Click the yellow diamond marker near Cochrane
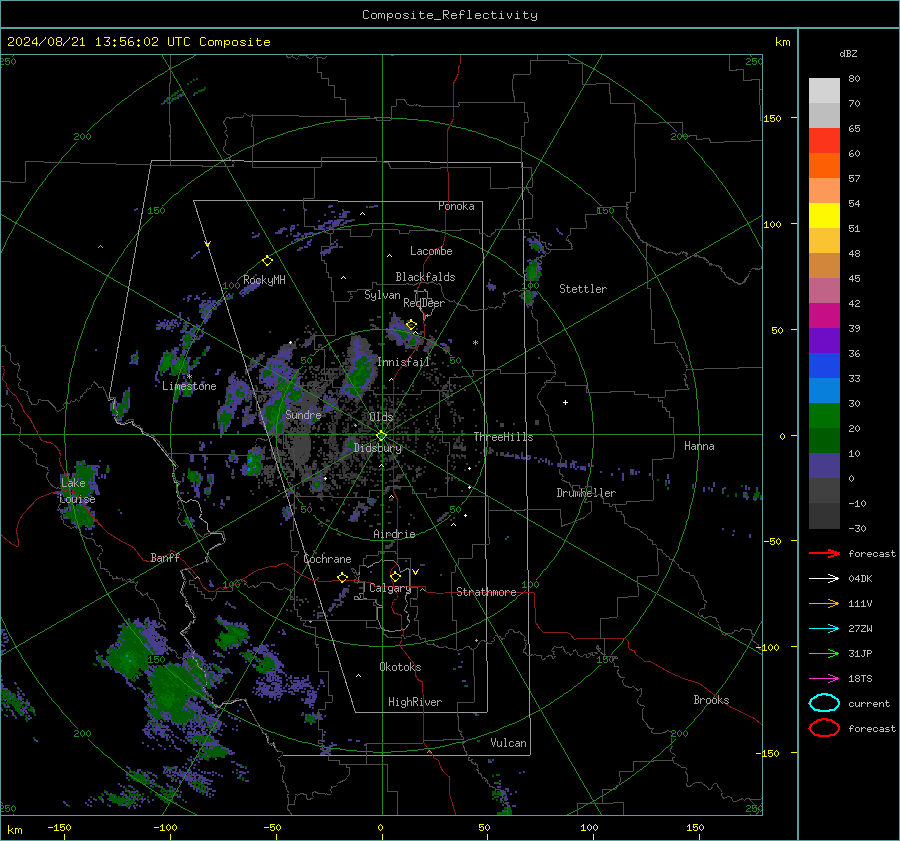 click(x=343, y=577)
